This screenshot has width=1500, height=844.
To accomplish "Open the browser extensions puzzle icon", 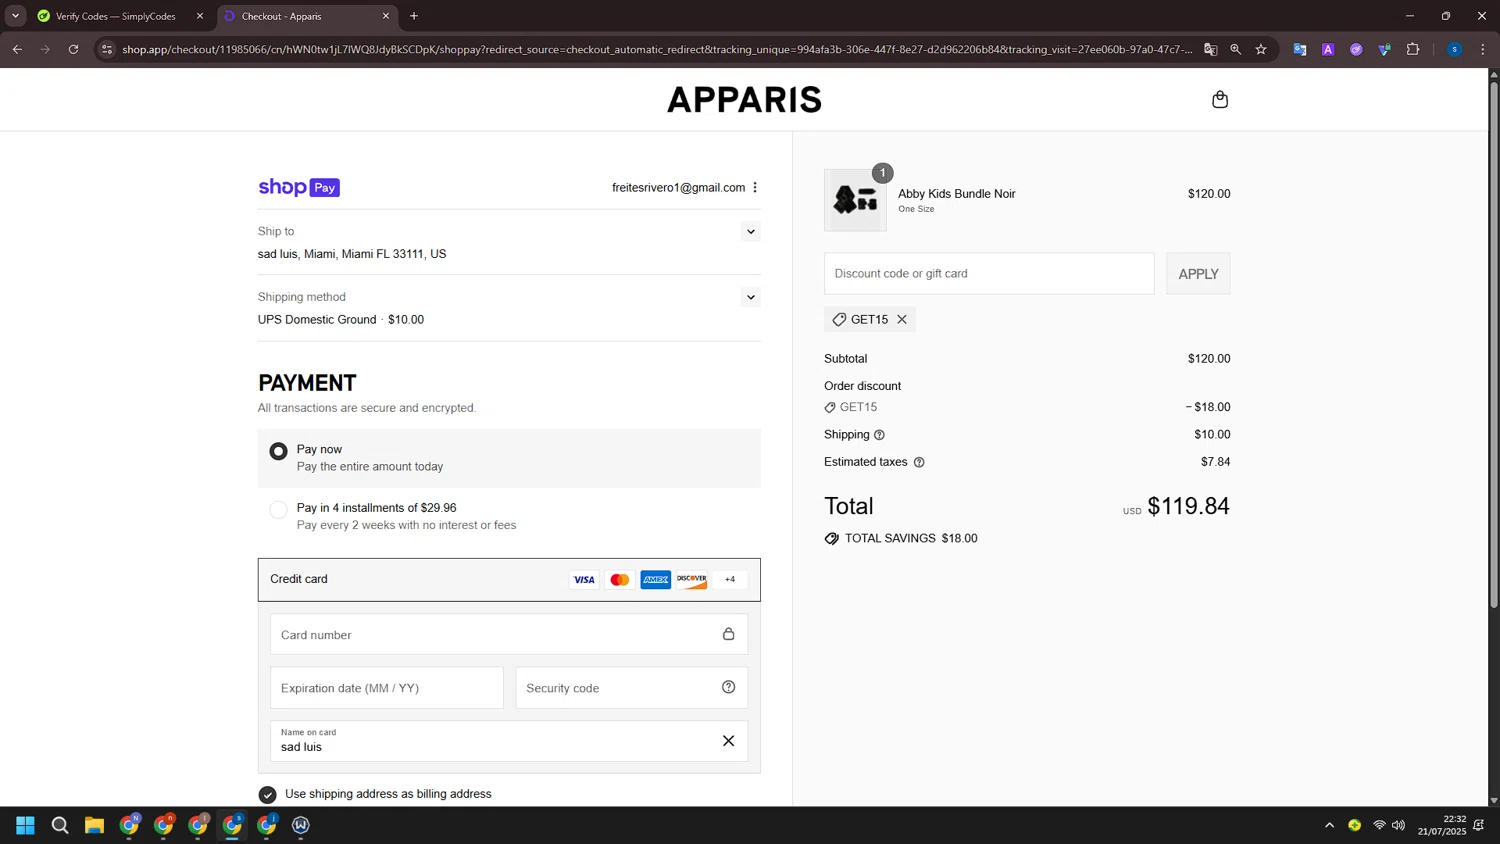I will click(x=1413, y=49).
